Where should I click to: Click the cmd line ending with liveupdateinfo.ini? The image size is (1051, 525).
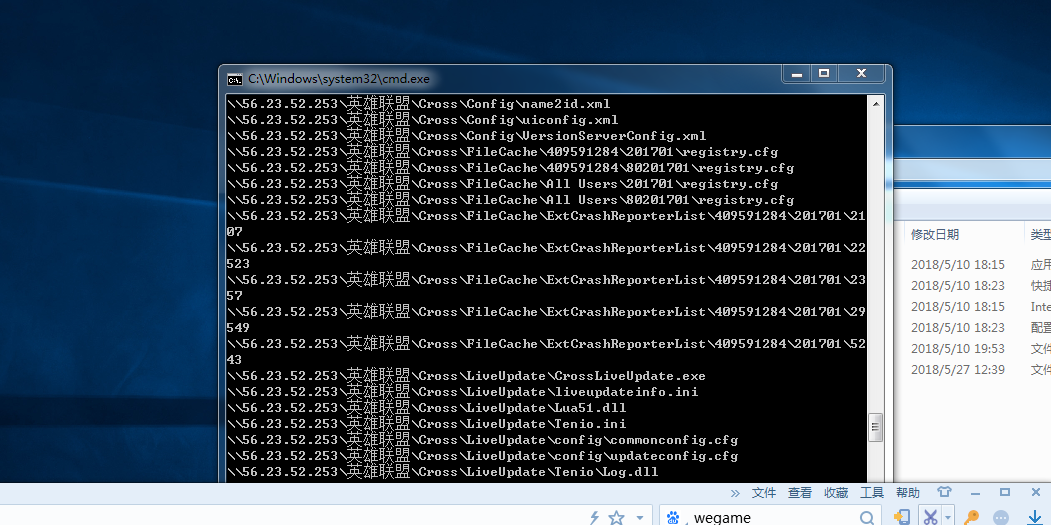click(x=463, y=392)
